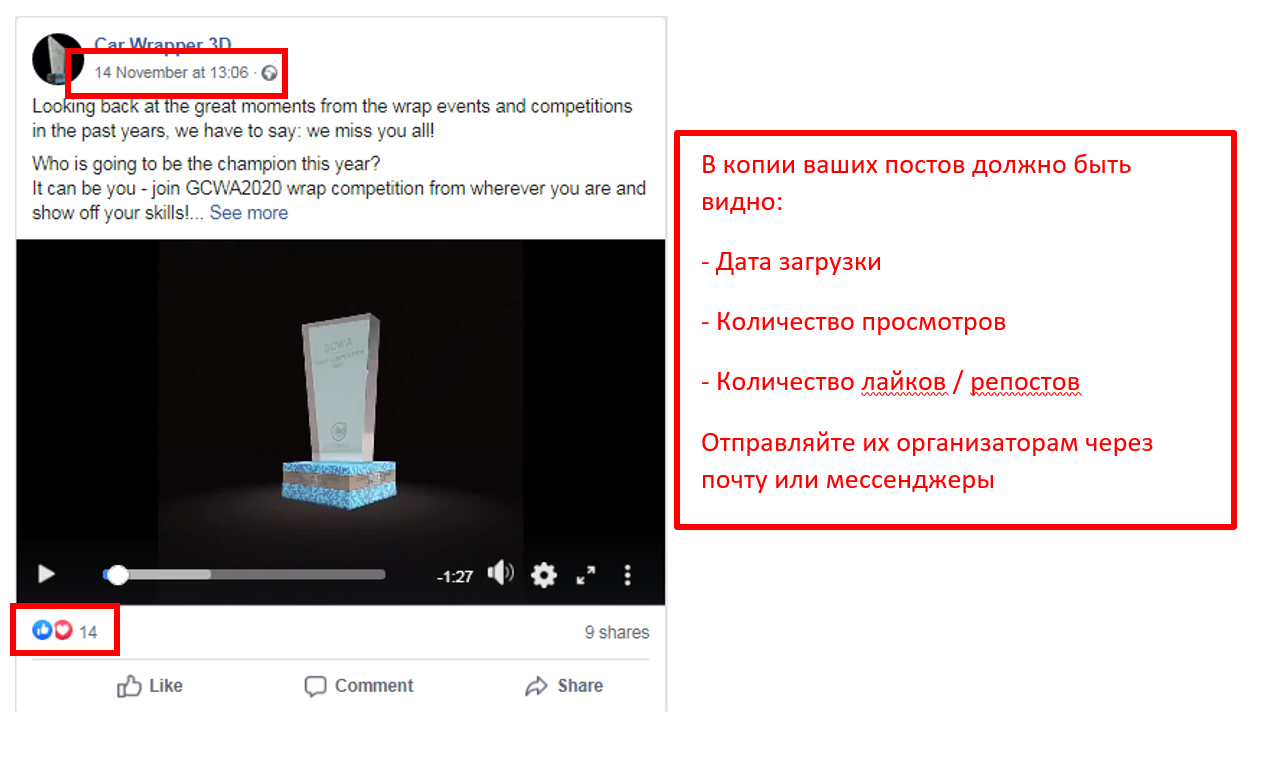This screenshot has width=1269, height=759.
Task: Click the blue Like reaction icon
Action: coord(42,630)
